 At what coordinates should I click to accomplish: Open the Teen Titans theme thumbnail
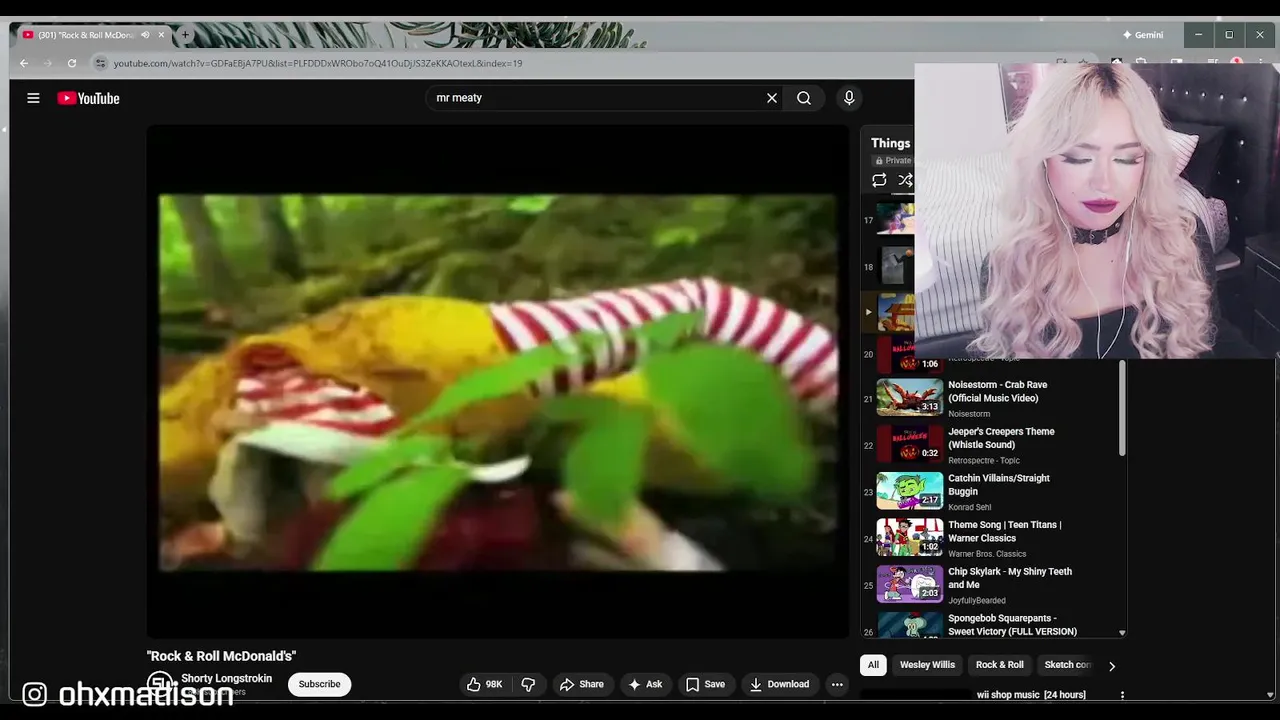pyautogui.click(x=910, y=537)
